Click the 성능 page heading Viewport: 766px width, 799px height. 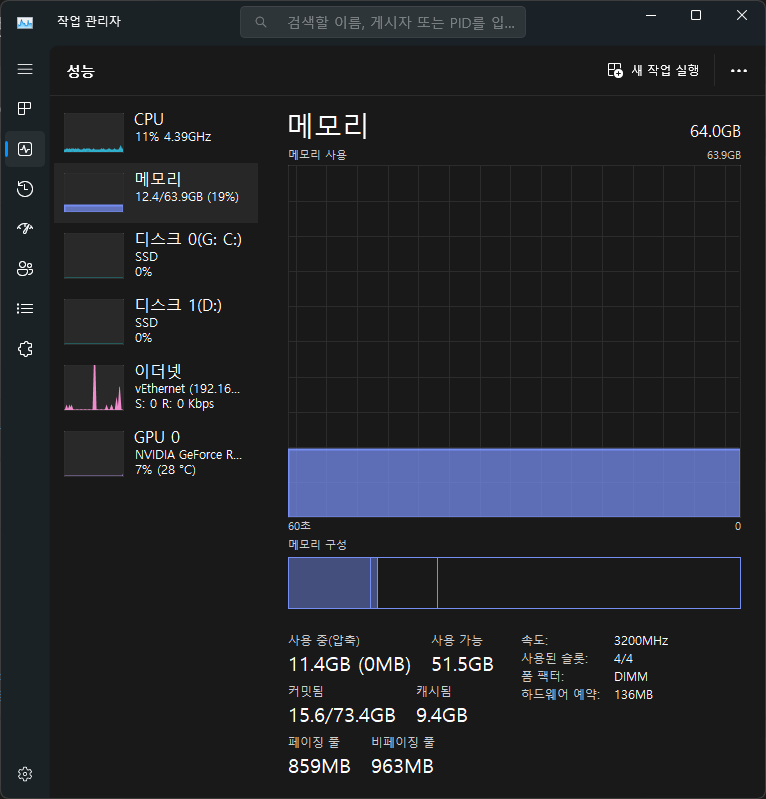81,71
